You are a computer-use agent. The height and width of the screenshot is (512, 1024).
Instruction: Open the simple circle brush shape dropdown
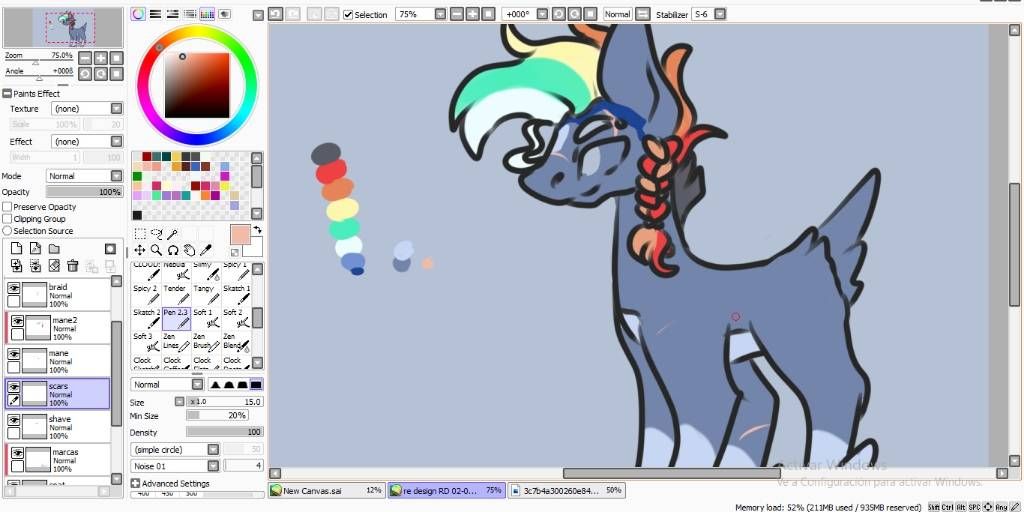tap(213, 449)
